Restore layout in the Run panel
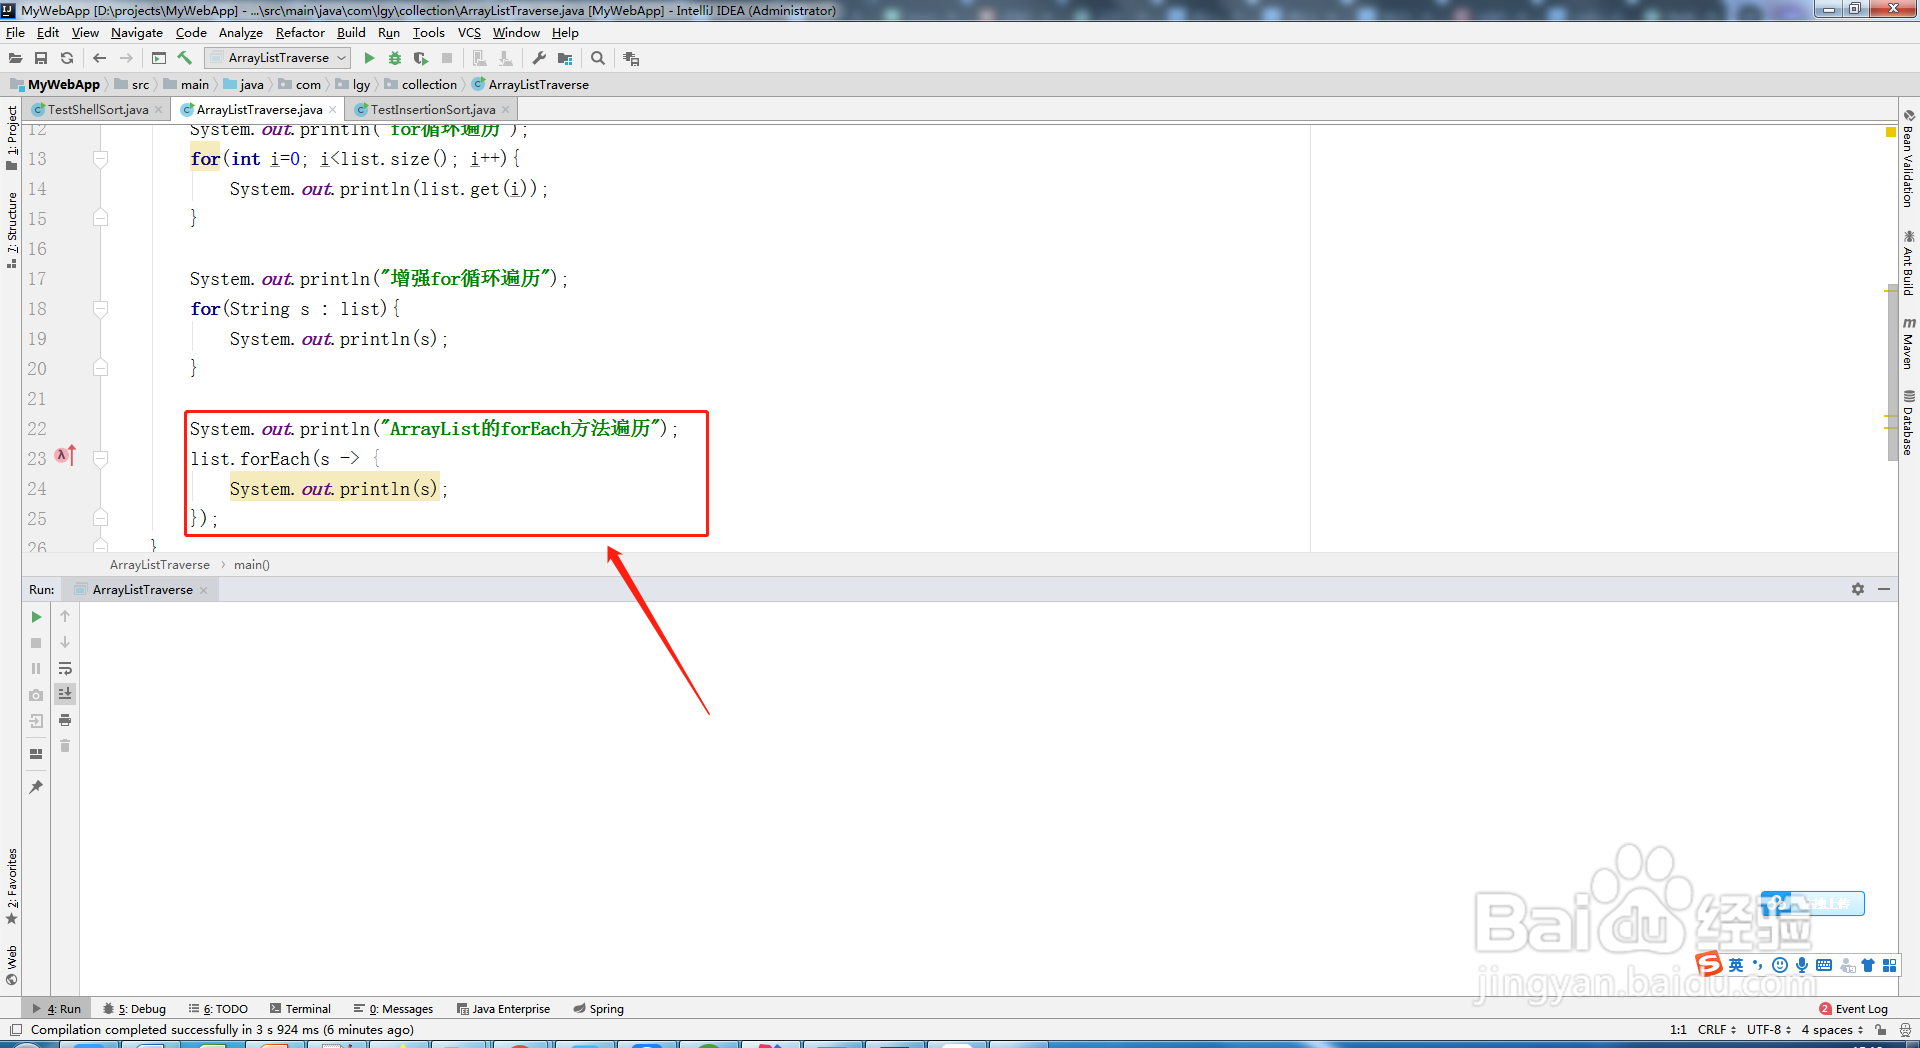This screenshot has width=1920, height=1048. coord(37,754)
